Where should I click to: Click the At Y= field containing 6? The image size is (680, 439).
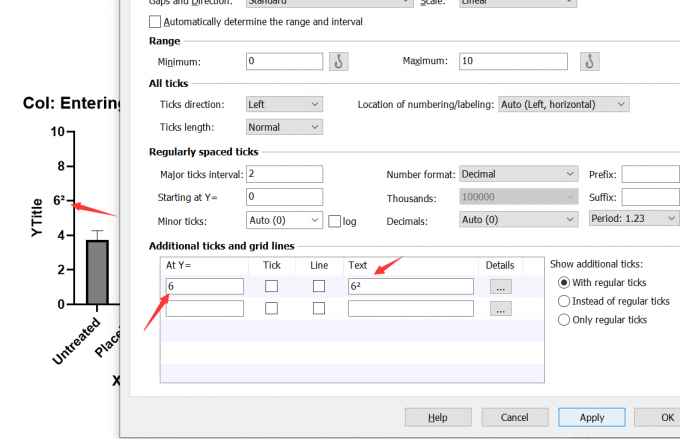click(x=205, y=286)
